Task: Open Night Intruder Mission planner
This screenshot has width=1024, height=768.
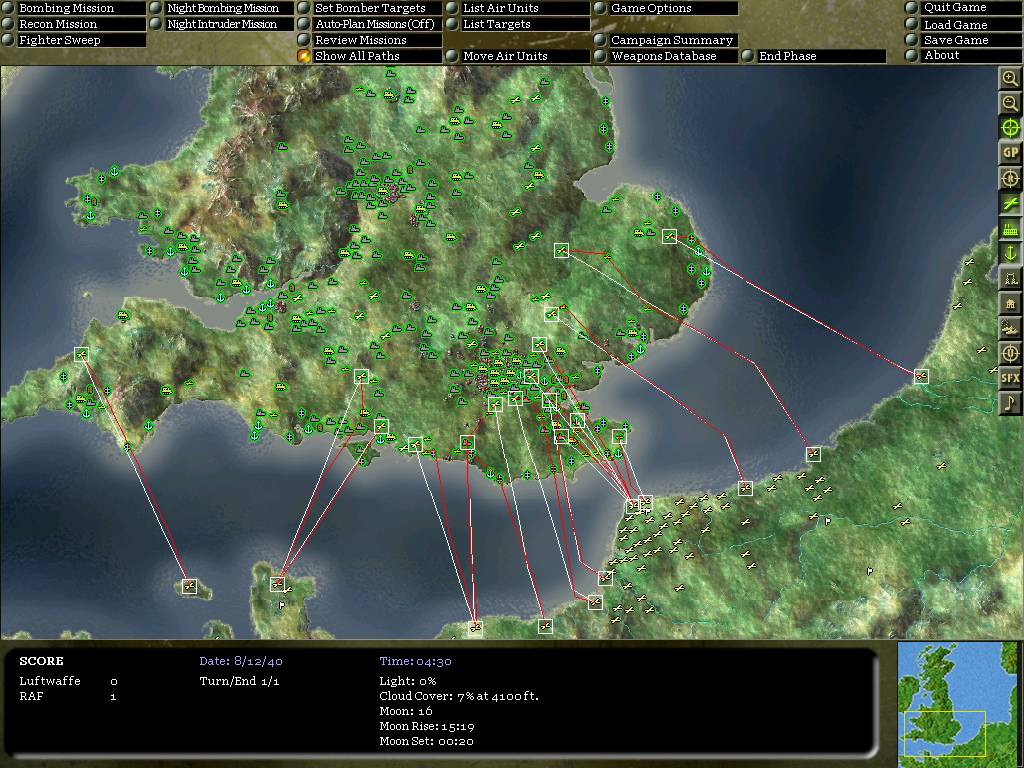Action: click(221, 24)
